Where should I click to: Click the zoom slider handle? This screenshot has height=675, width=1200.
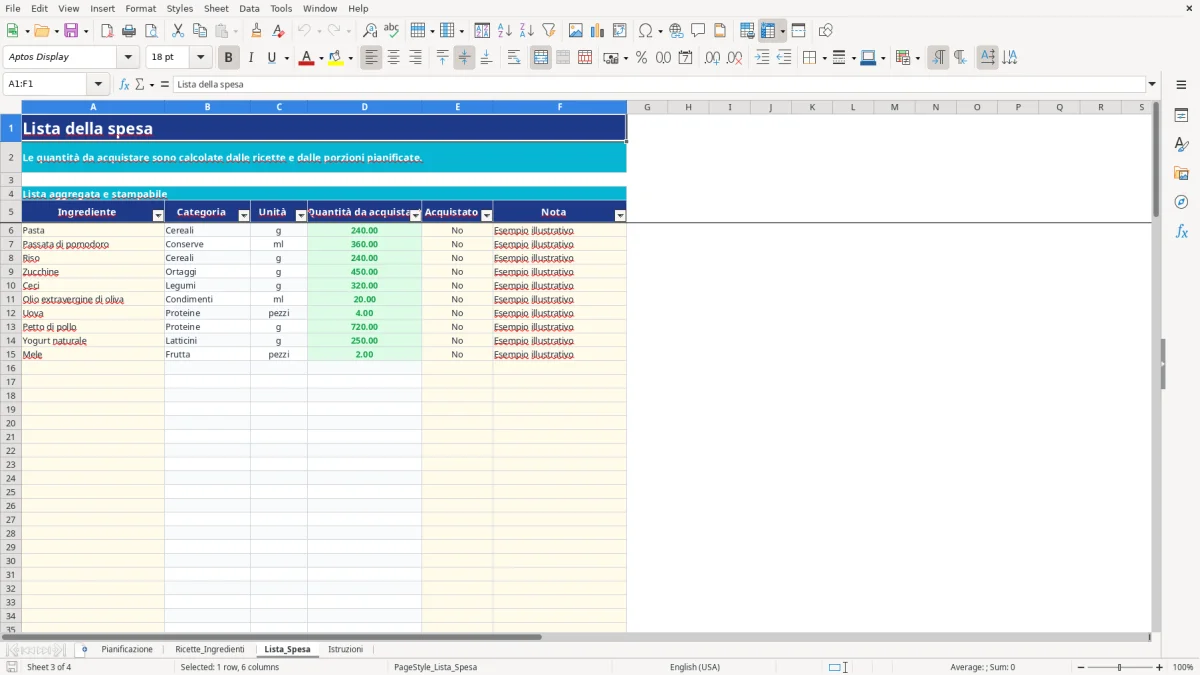[1119, 667]
